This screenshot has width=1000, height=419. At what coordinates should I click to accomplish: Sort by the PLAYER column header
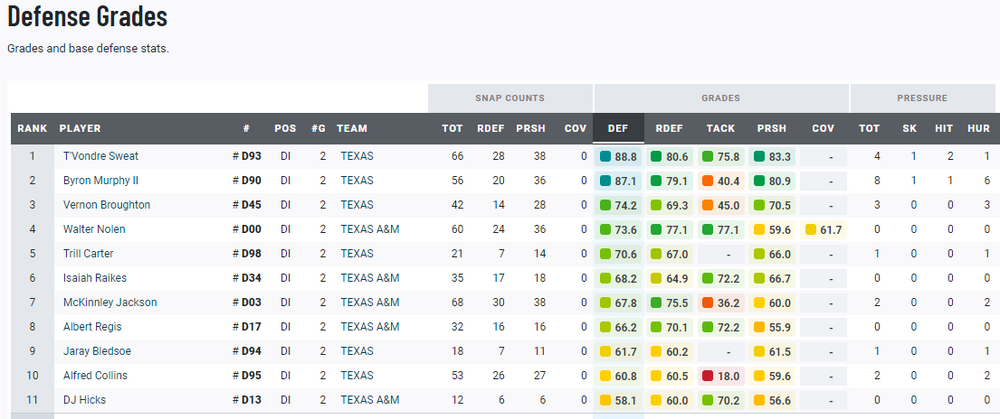pyautogui.click(x=80, y=129)
